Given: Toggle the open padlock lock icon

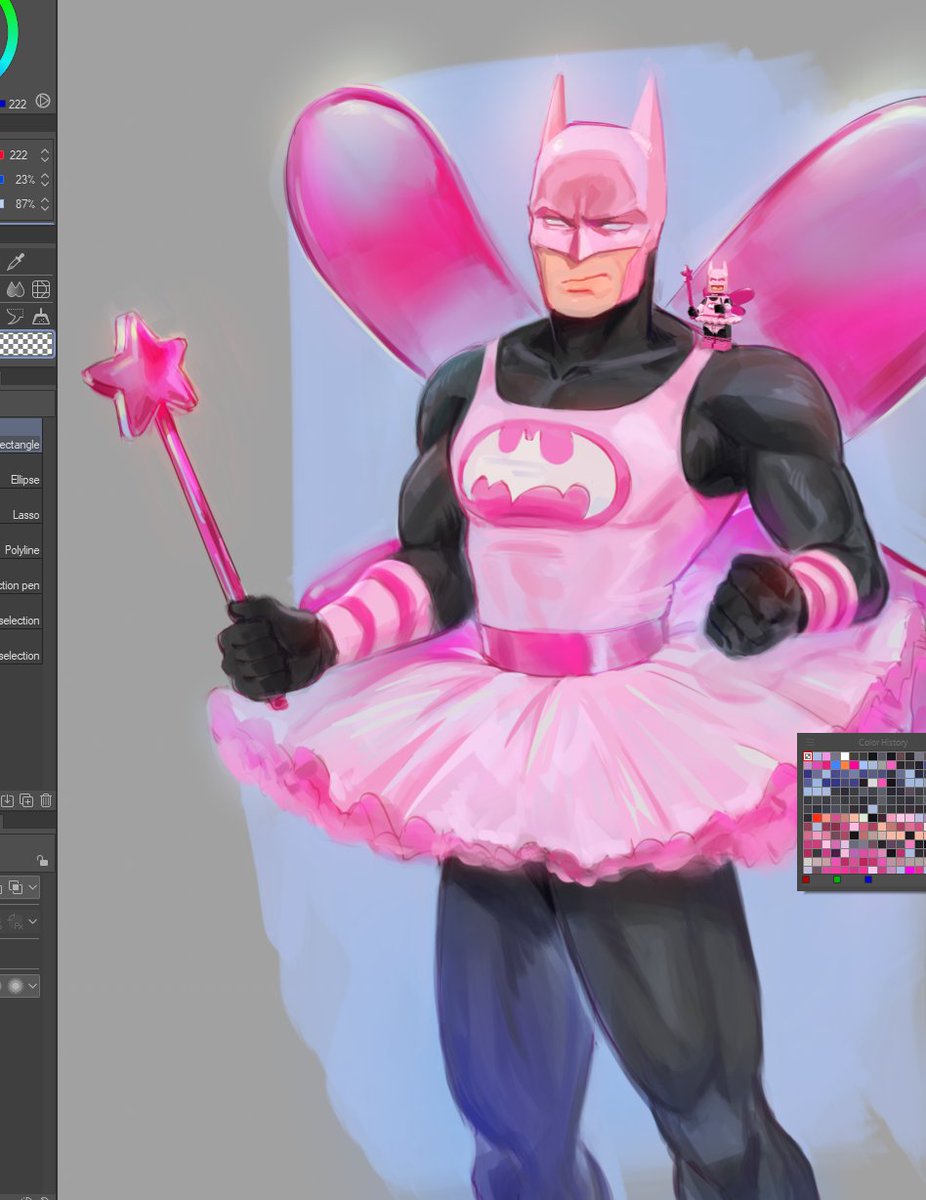Looking at the screenshot, I should pos(41,860).
